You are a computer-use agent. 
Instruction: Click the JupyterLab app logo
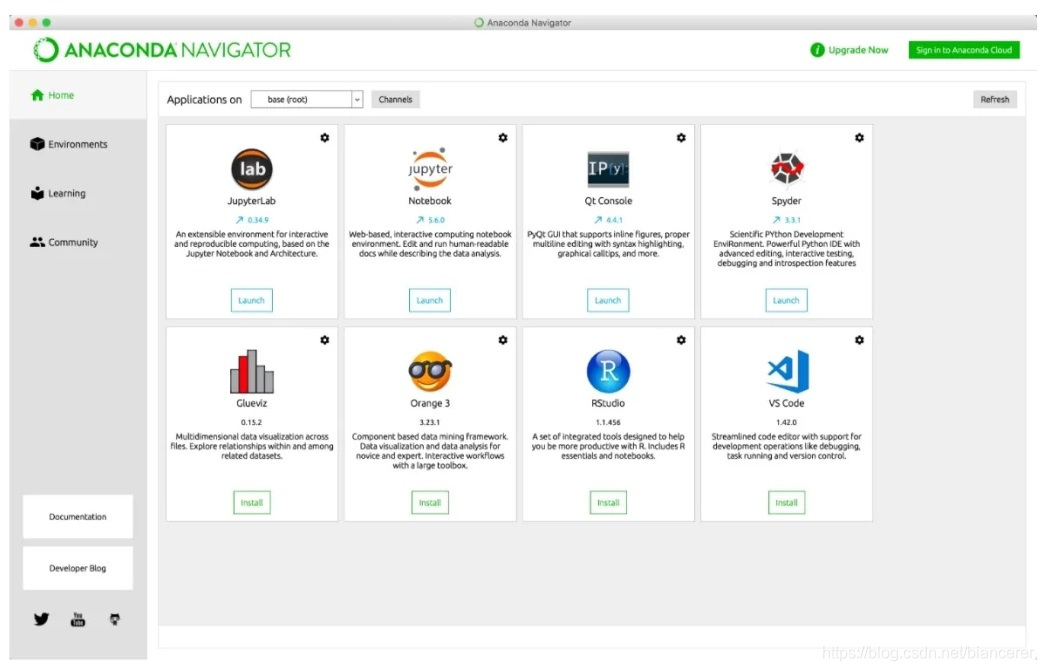pos(252,169)
